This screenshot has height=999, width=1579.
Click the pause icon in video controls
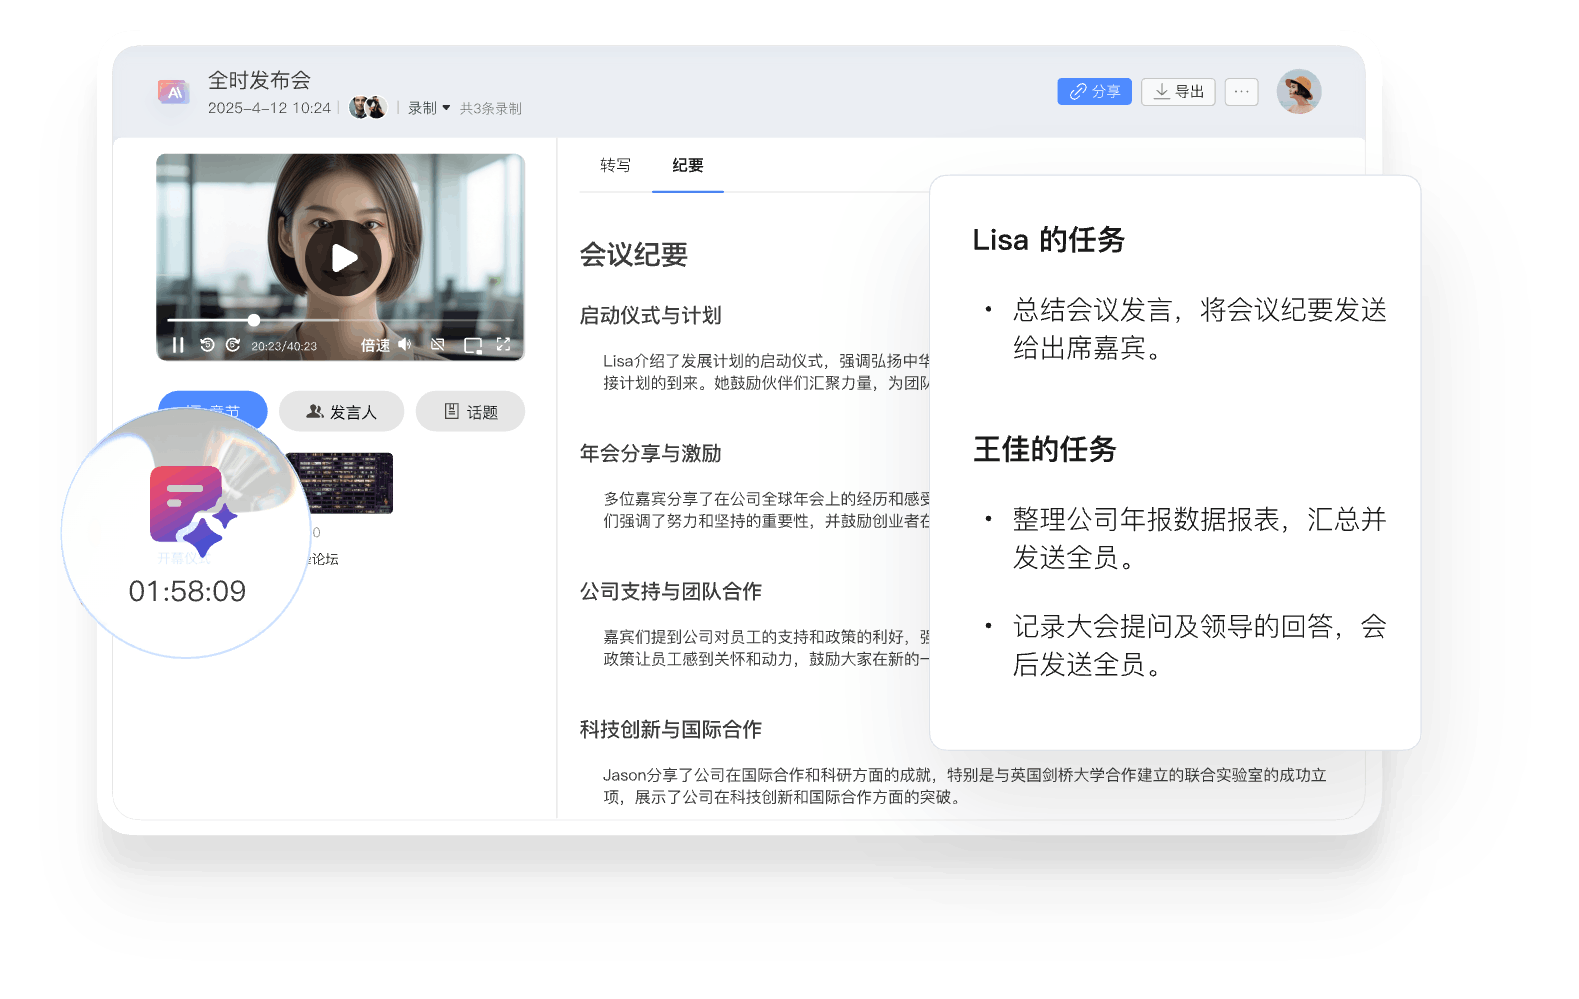[178, 345]
